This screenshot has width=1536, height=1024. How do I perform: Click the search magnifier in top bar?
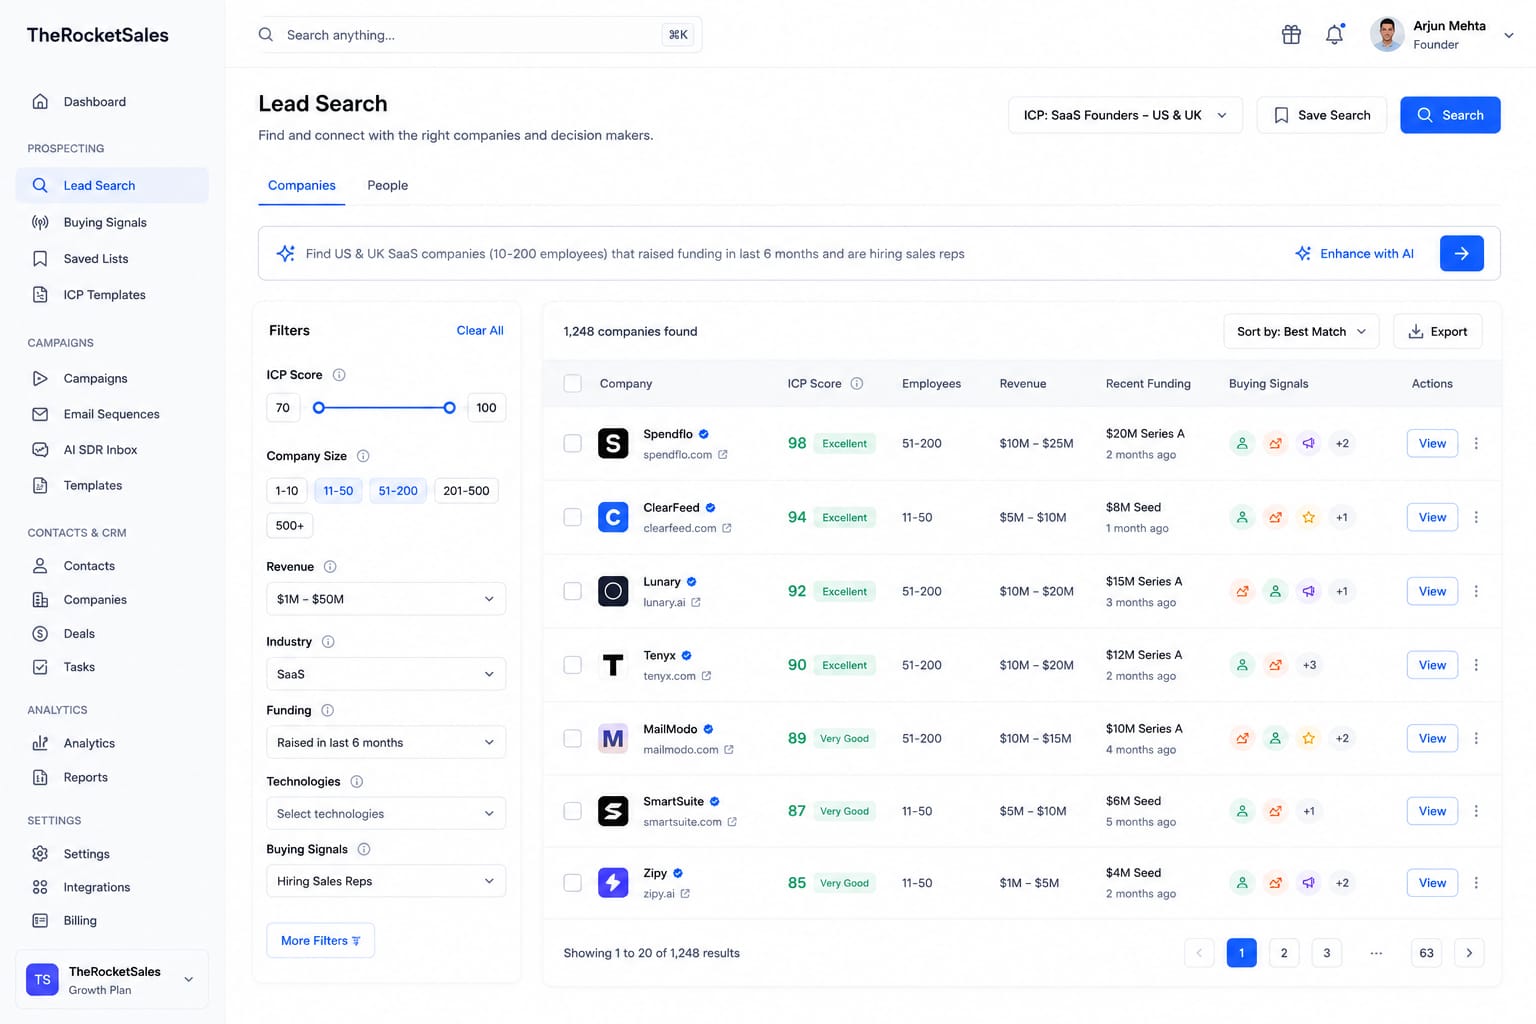(266, 35)
